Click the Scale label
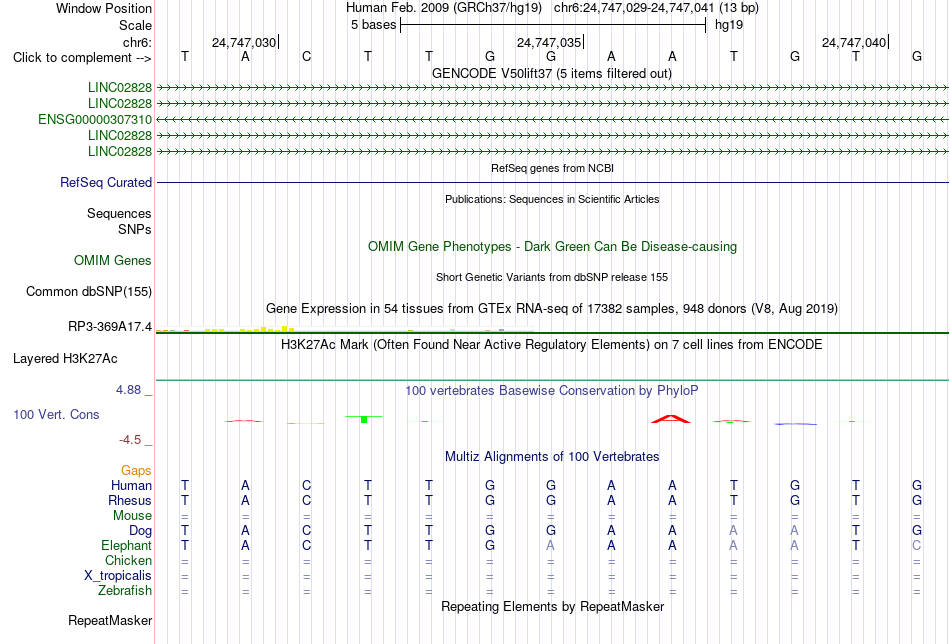 (x=135, y=25)
